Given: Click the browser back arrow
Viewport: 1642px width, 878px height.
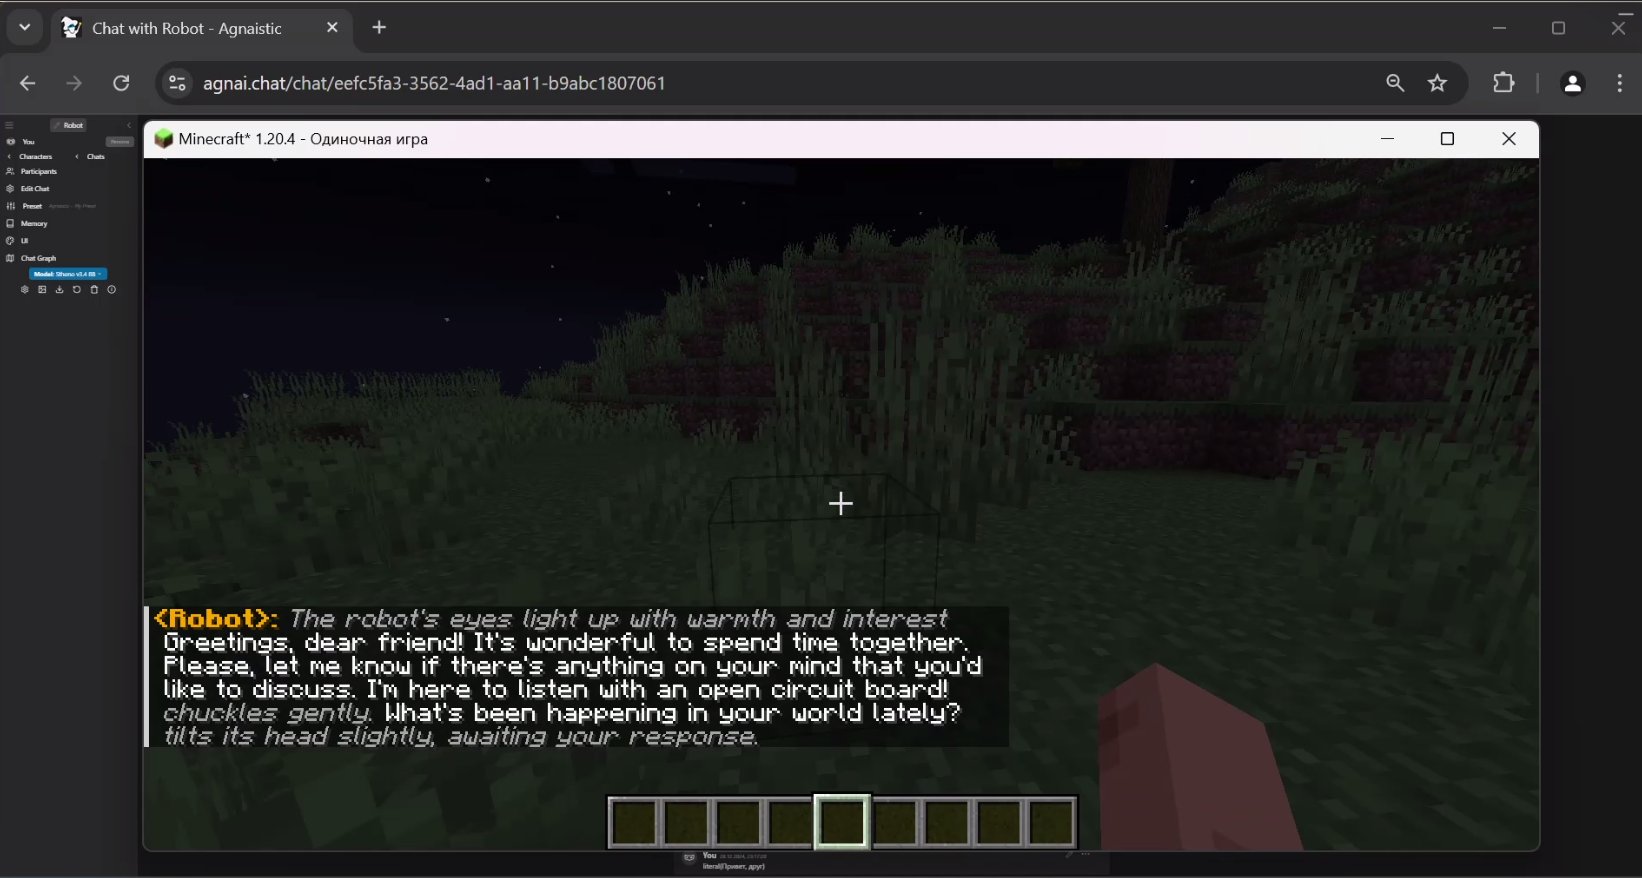Looking at the screenshot, I should tap(28, 83).
